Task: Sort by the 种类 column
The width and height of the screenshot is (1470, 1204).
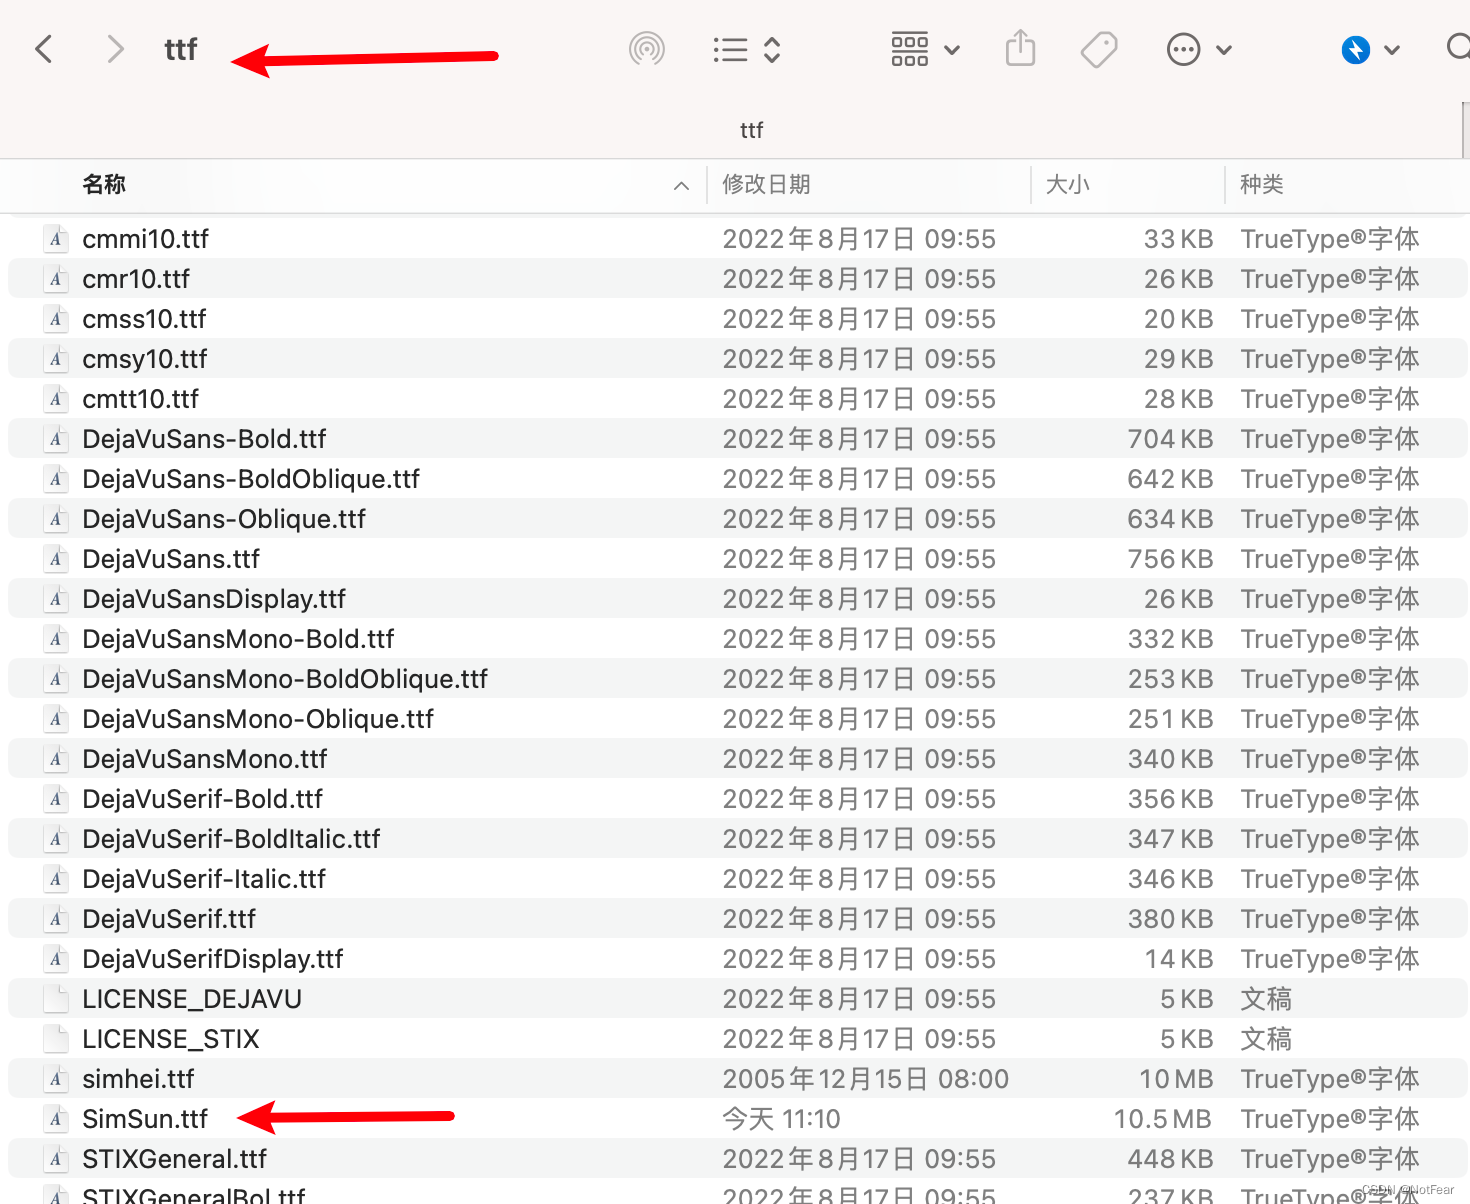Action: tap(1261, 184)
